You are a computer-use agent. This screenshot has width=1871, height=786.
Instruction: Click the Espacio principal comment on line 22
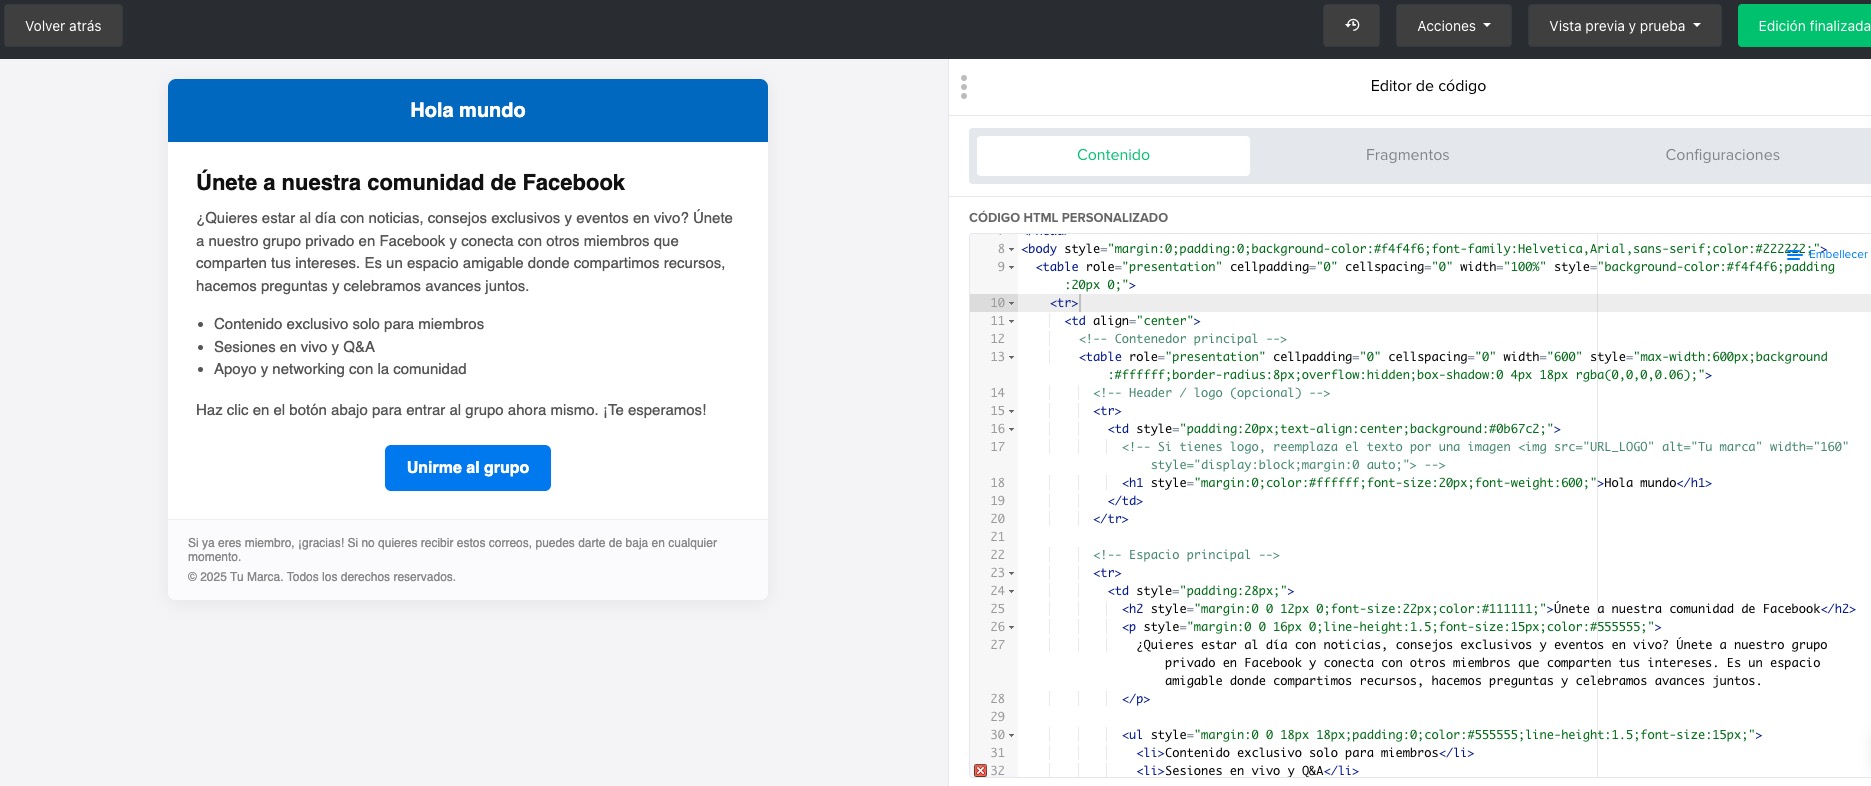click(x=1186, y=555)
